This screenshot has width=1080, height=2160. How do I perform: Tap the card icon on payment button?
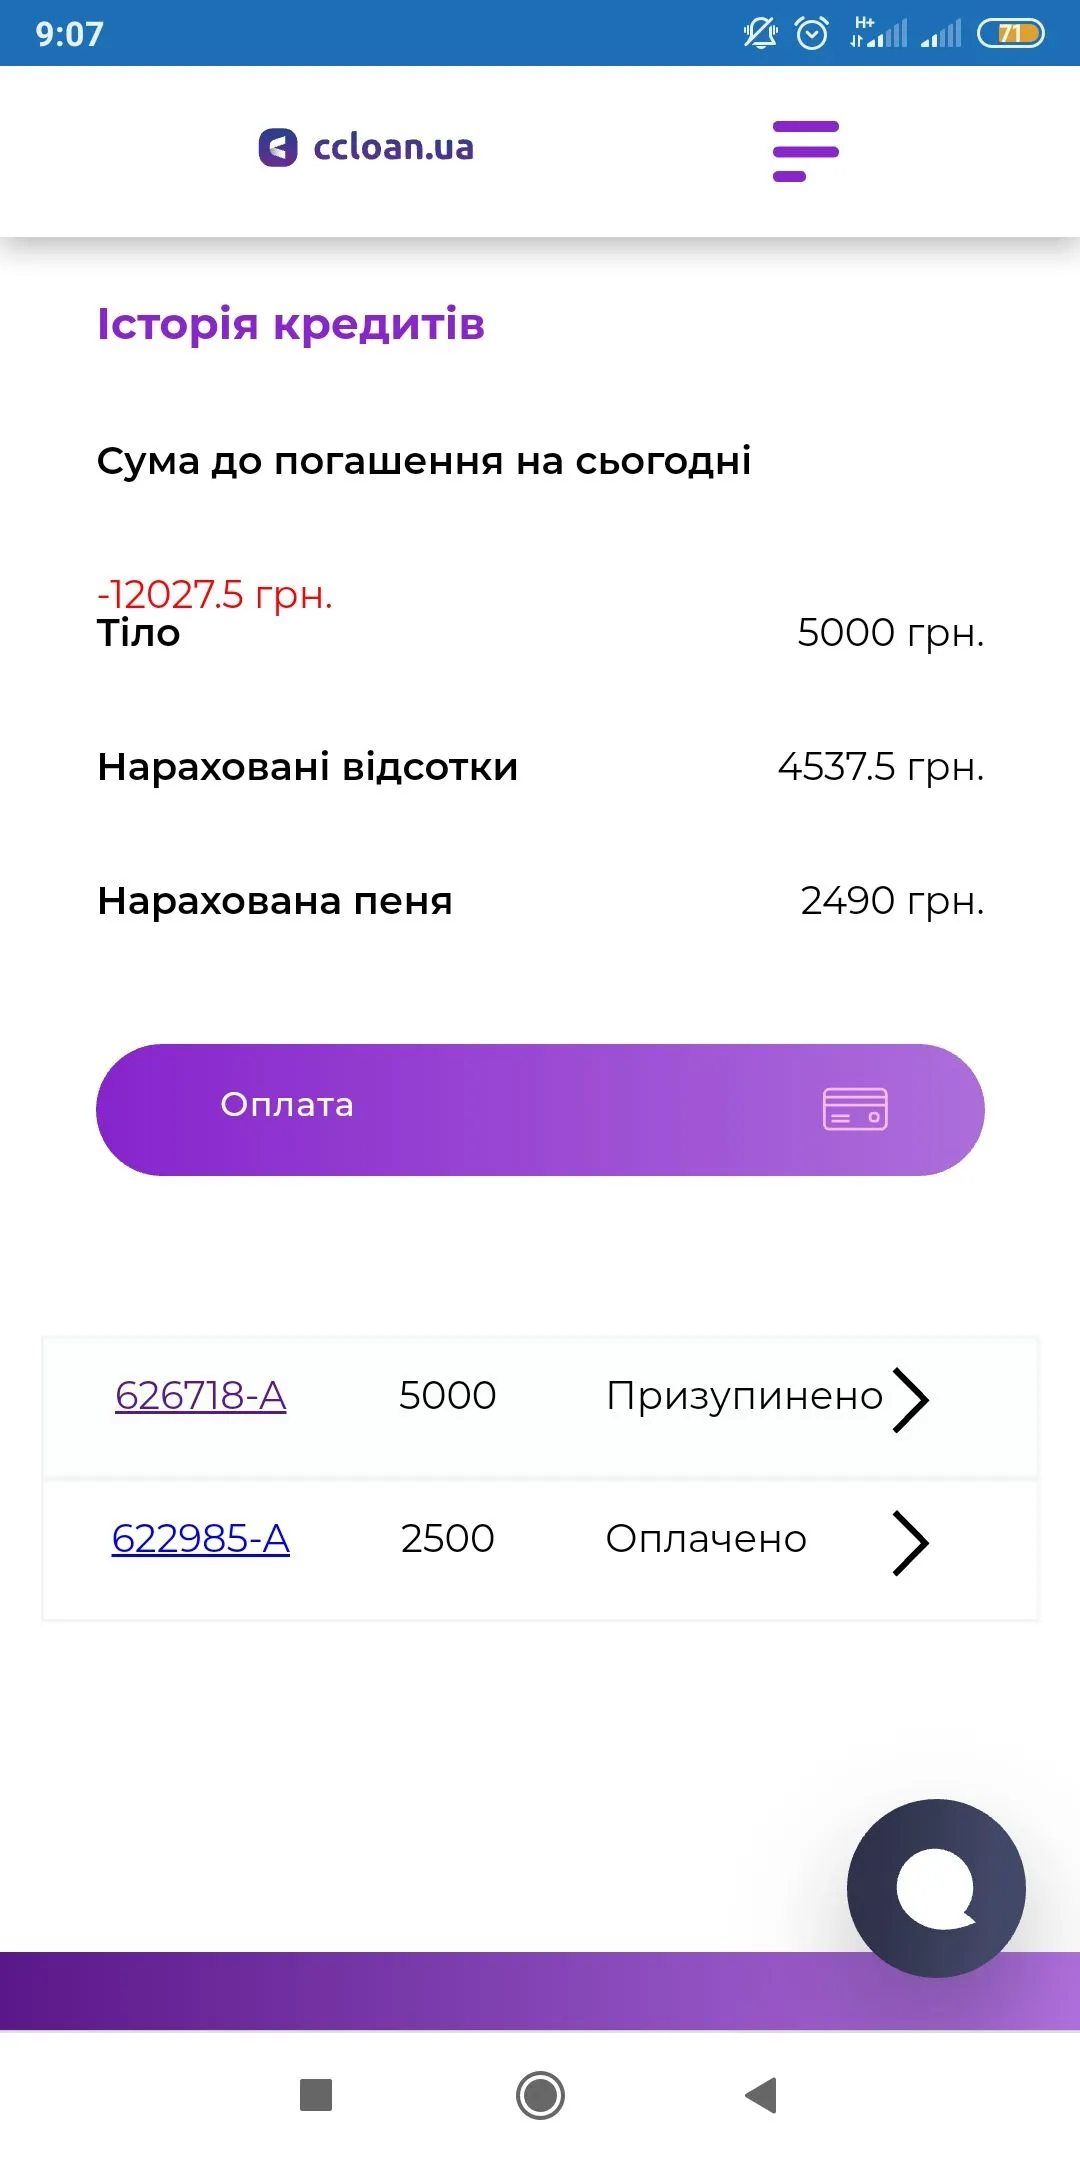[x=855, y=1109]
